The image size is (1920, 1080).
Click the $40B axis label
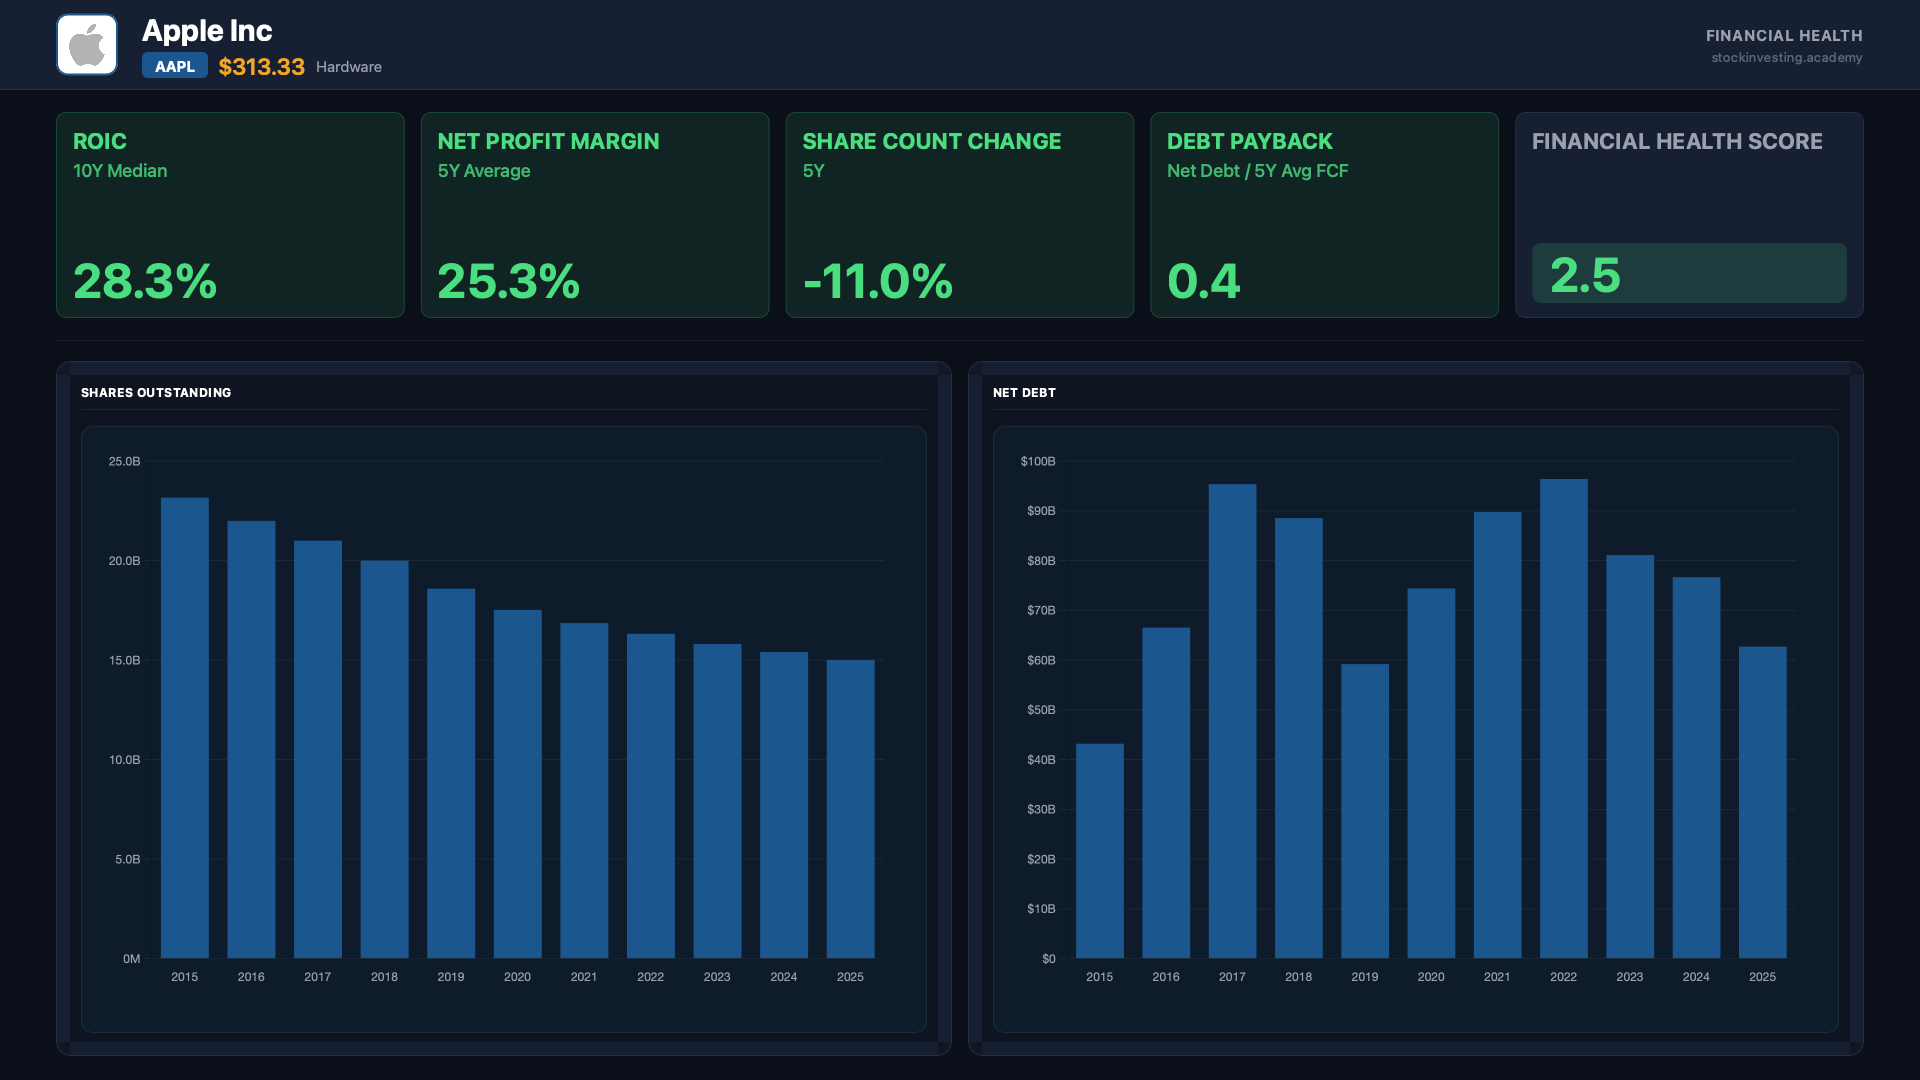[x=1041, y=760]
